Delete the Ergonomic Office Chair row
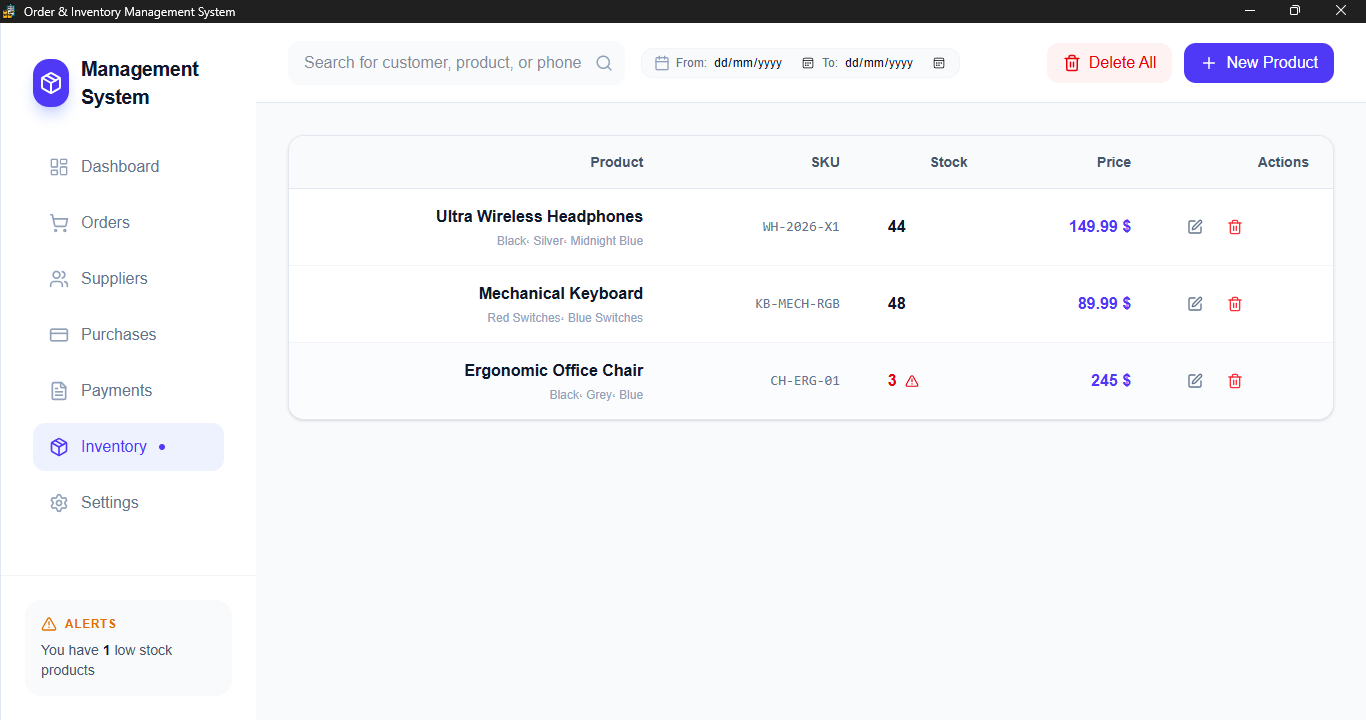 pyautogui.click(x=1235, y=381)
